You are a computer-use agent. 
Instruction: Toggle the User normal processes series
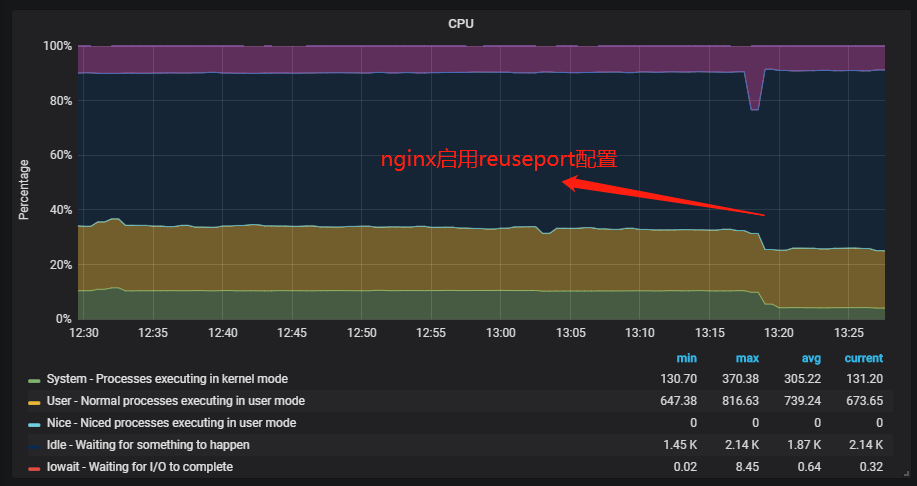[x=175, y=401]
